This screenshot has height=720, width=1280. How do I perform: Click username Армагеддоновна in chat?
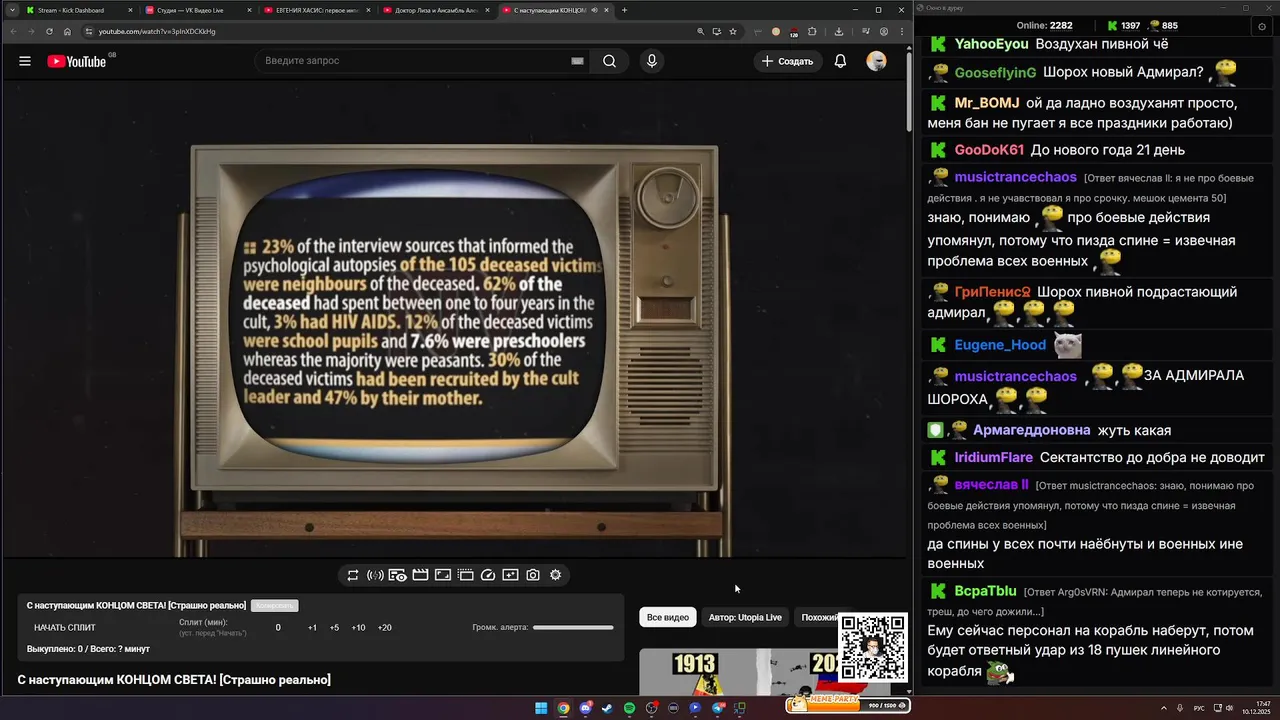click(1032, 430)
